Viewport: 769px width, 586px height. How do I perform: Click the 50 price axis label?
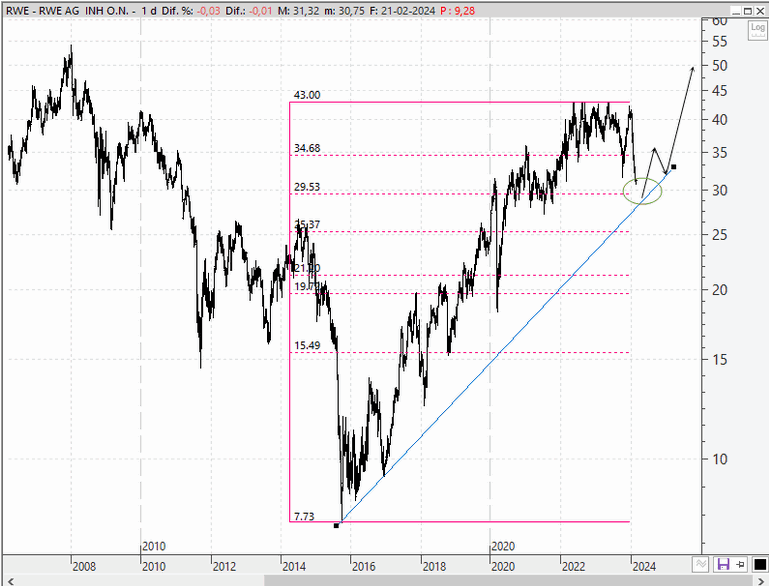point(719,66)
